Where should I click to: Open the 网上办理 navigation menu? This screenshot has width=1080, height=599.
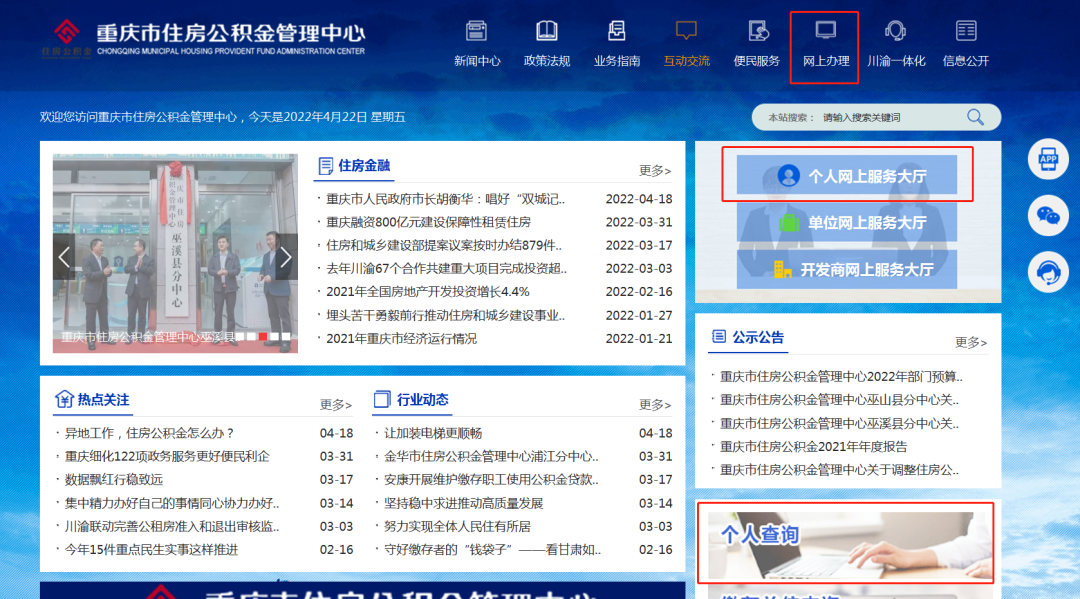[825, 45]
